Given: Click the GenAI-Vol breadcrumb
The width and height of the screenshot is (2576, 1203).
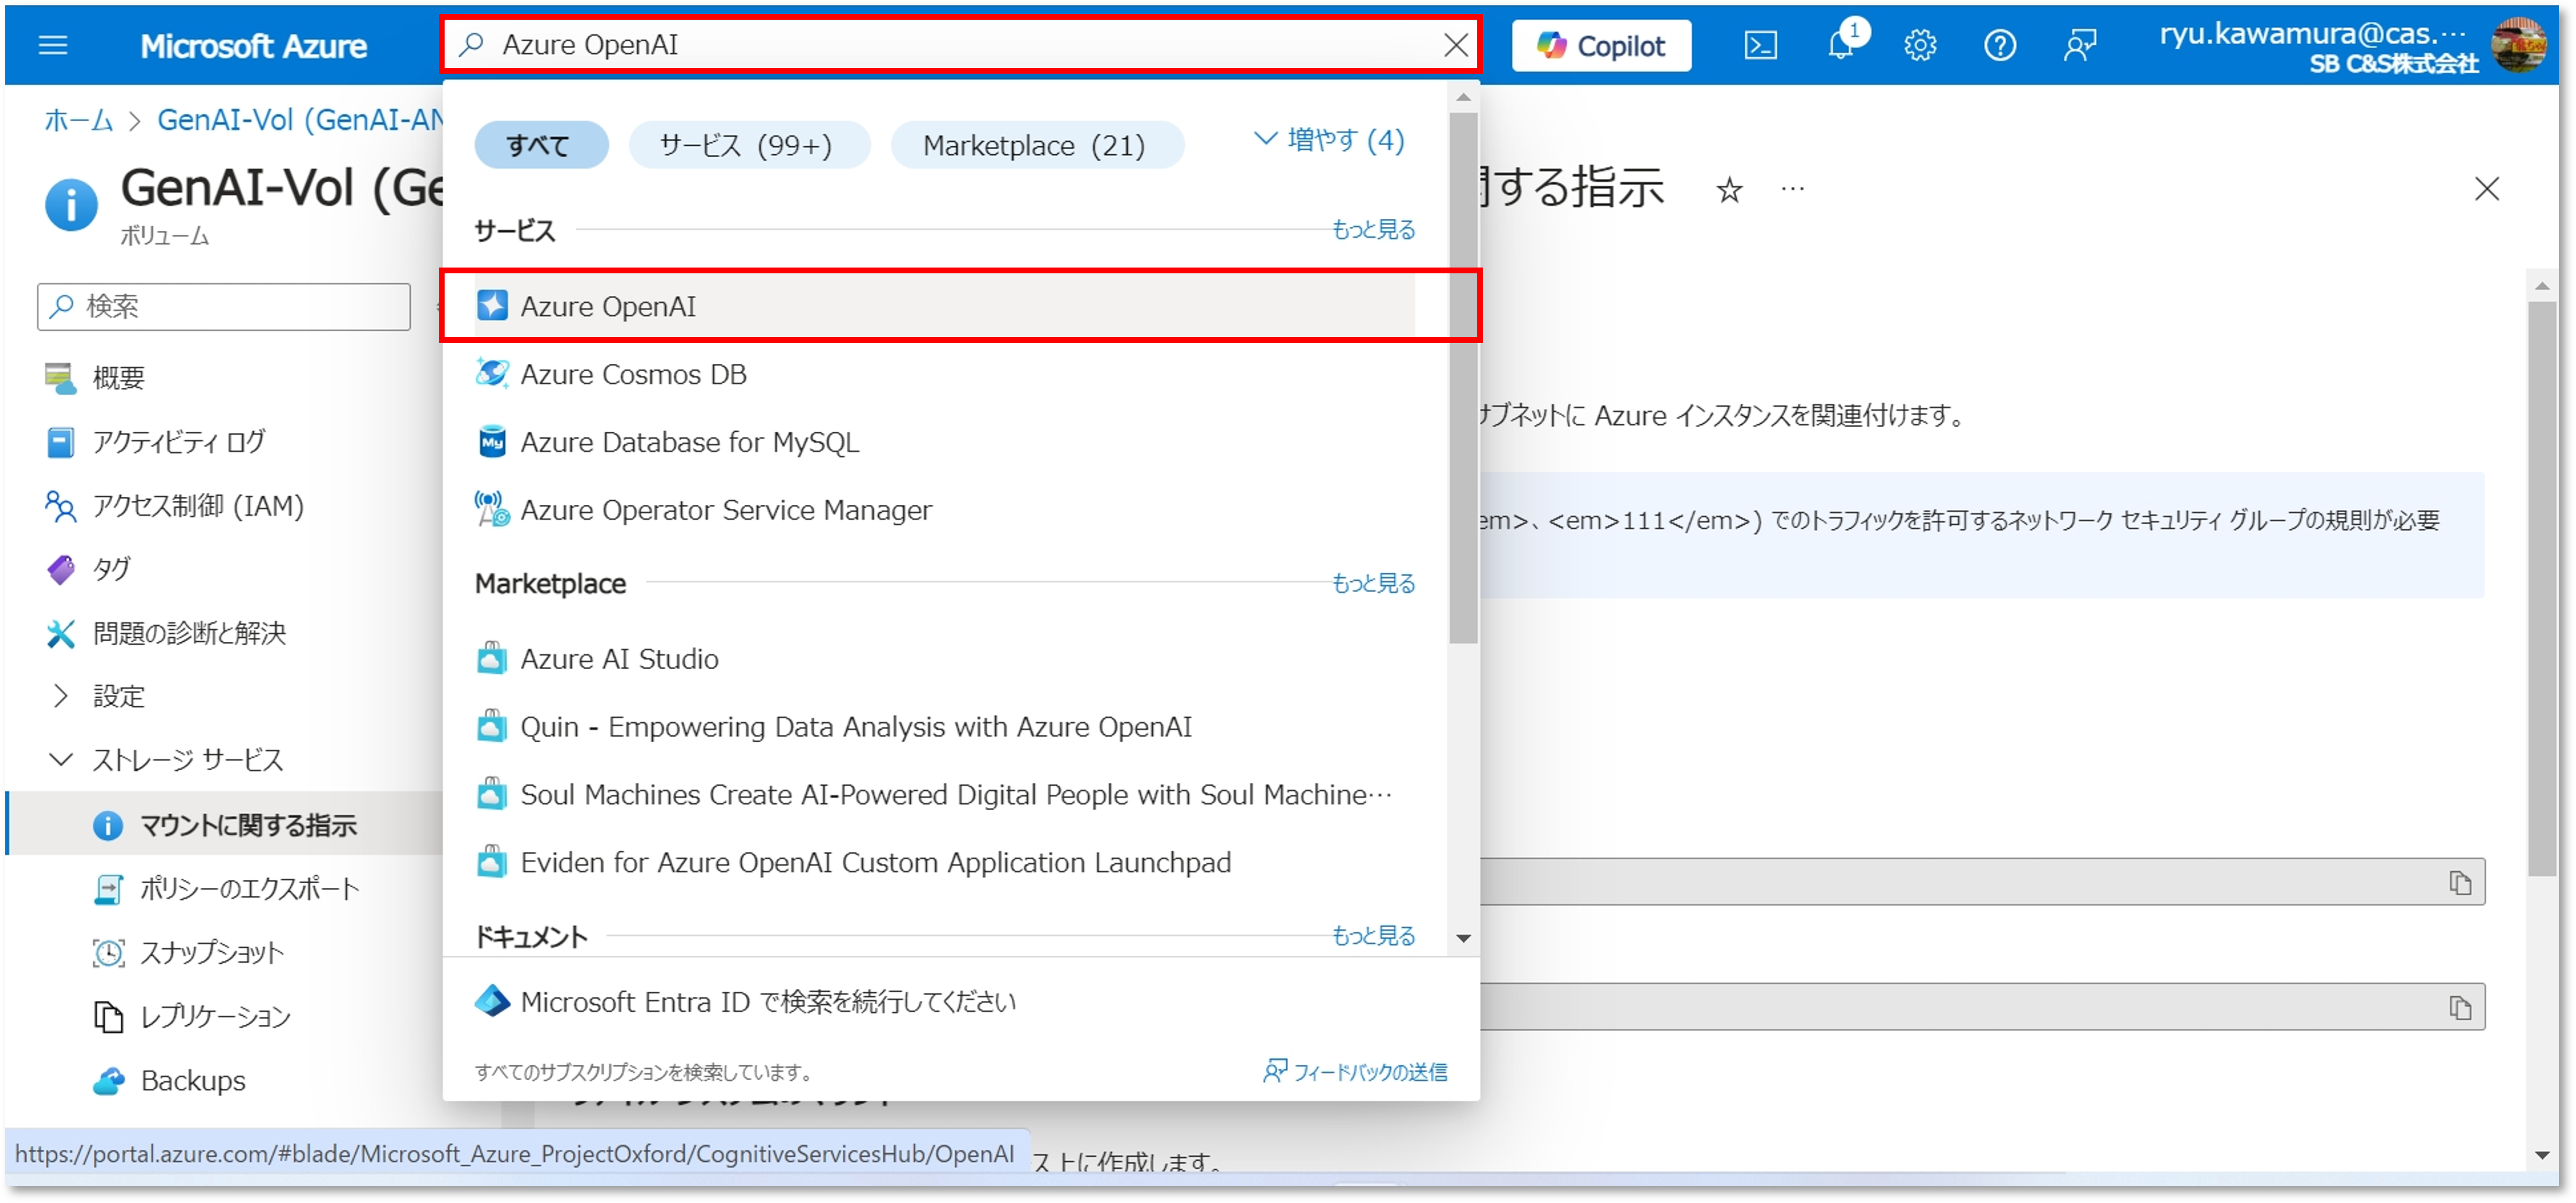Looking at the screenshot, I should pos(300,120).
